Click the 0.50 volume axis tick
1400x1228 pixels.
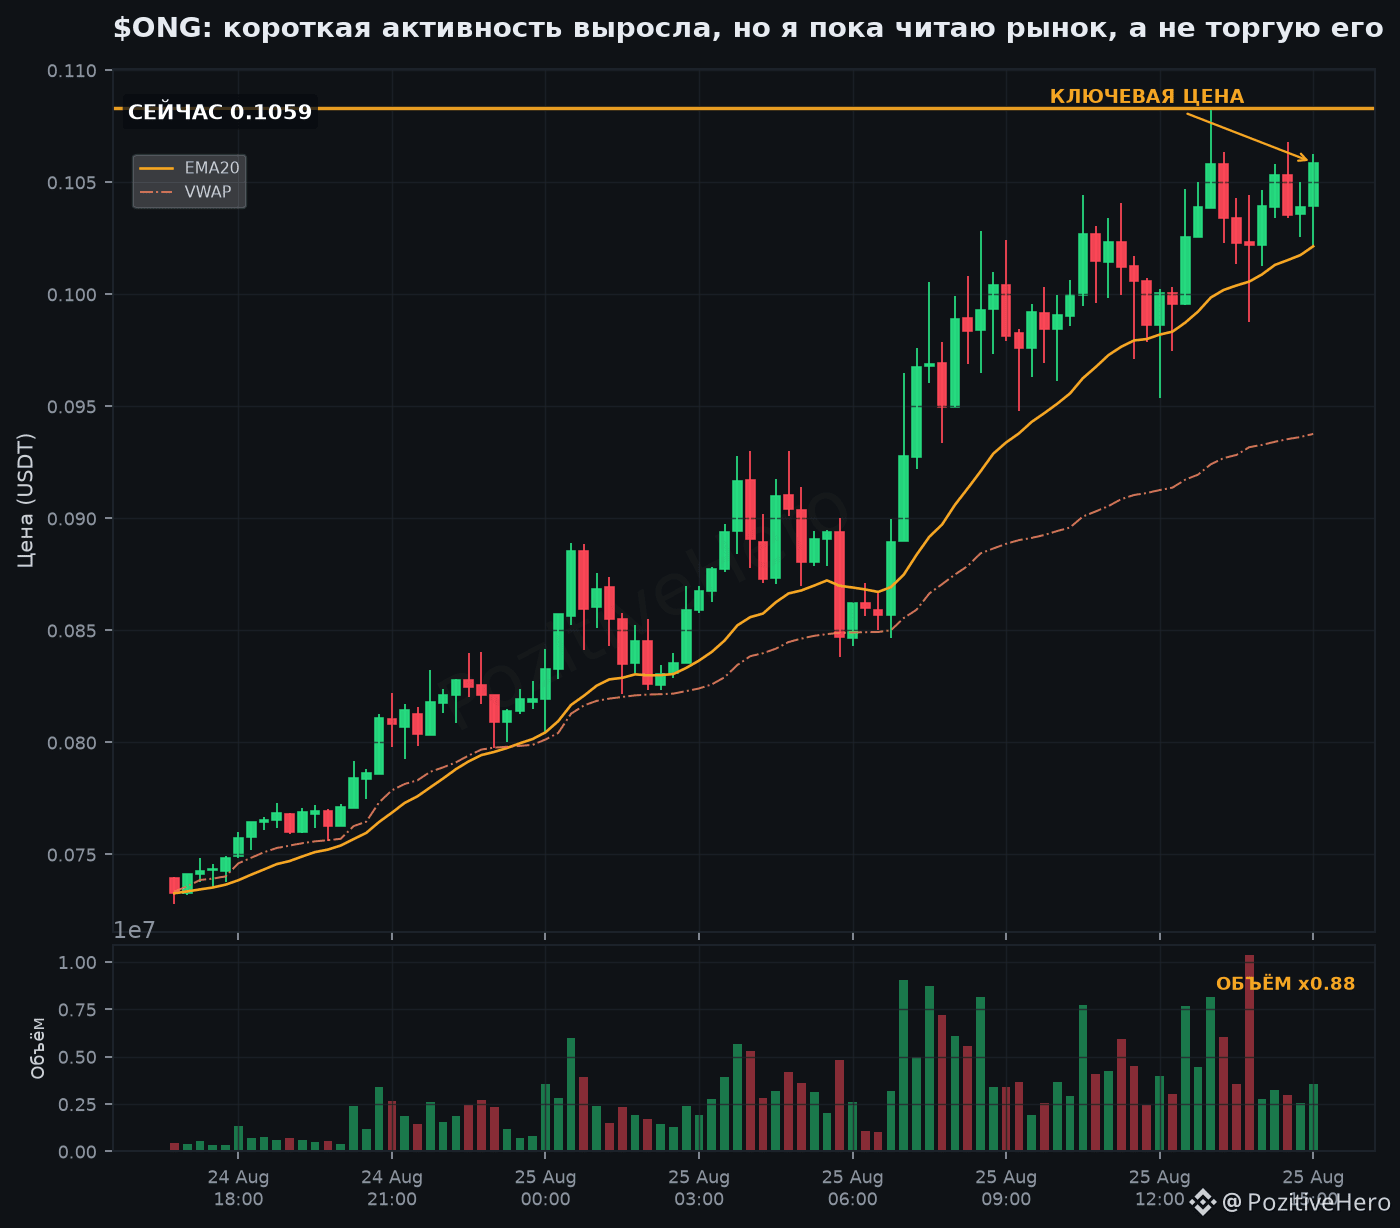point(79,1058)
